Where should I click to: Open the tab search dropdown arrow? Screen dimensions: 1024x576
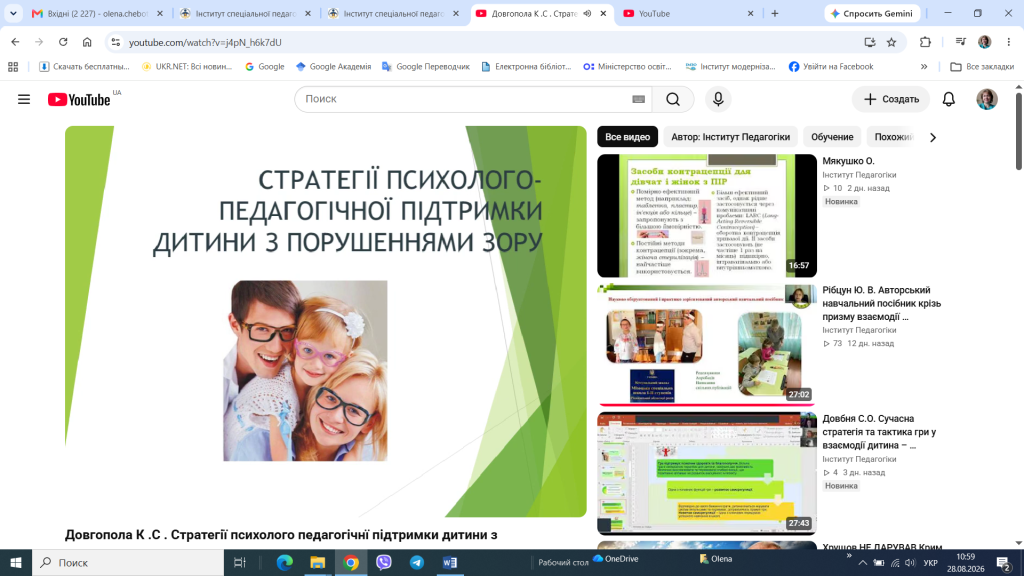(x=13, y=13)
